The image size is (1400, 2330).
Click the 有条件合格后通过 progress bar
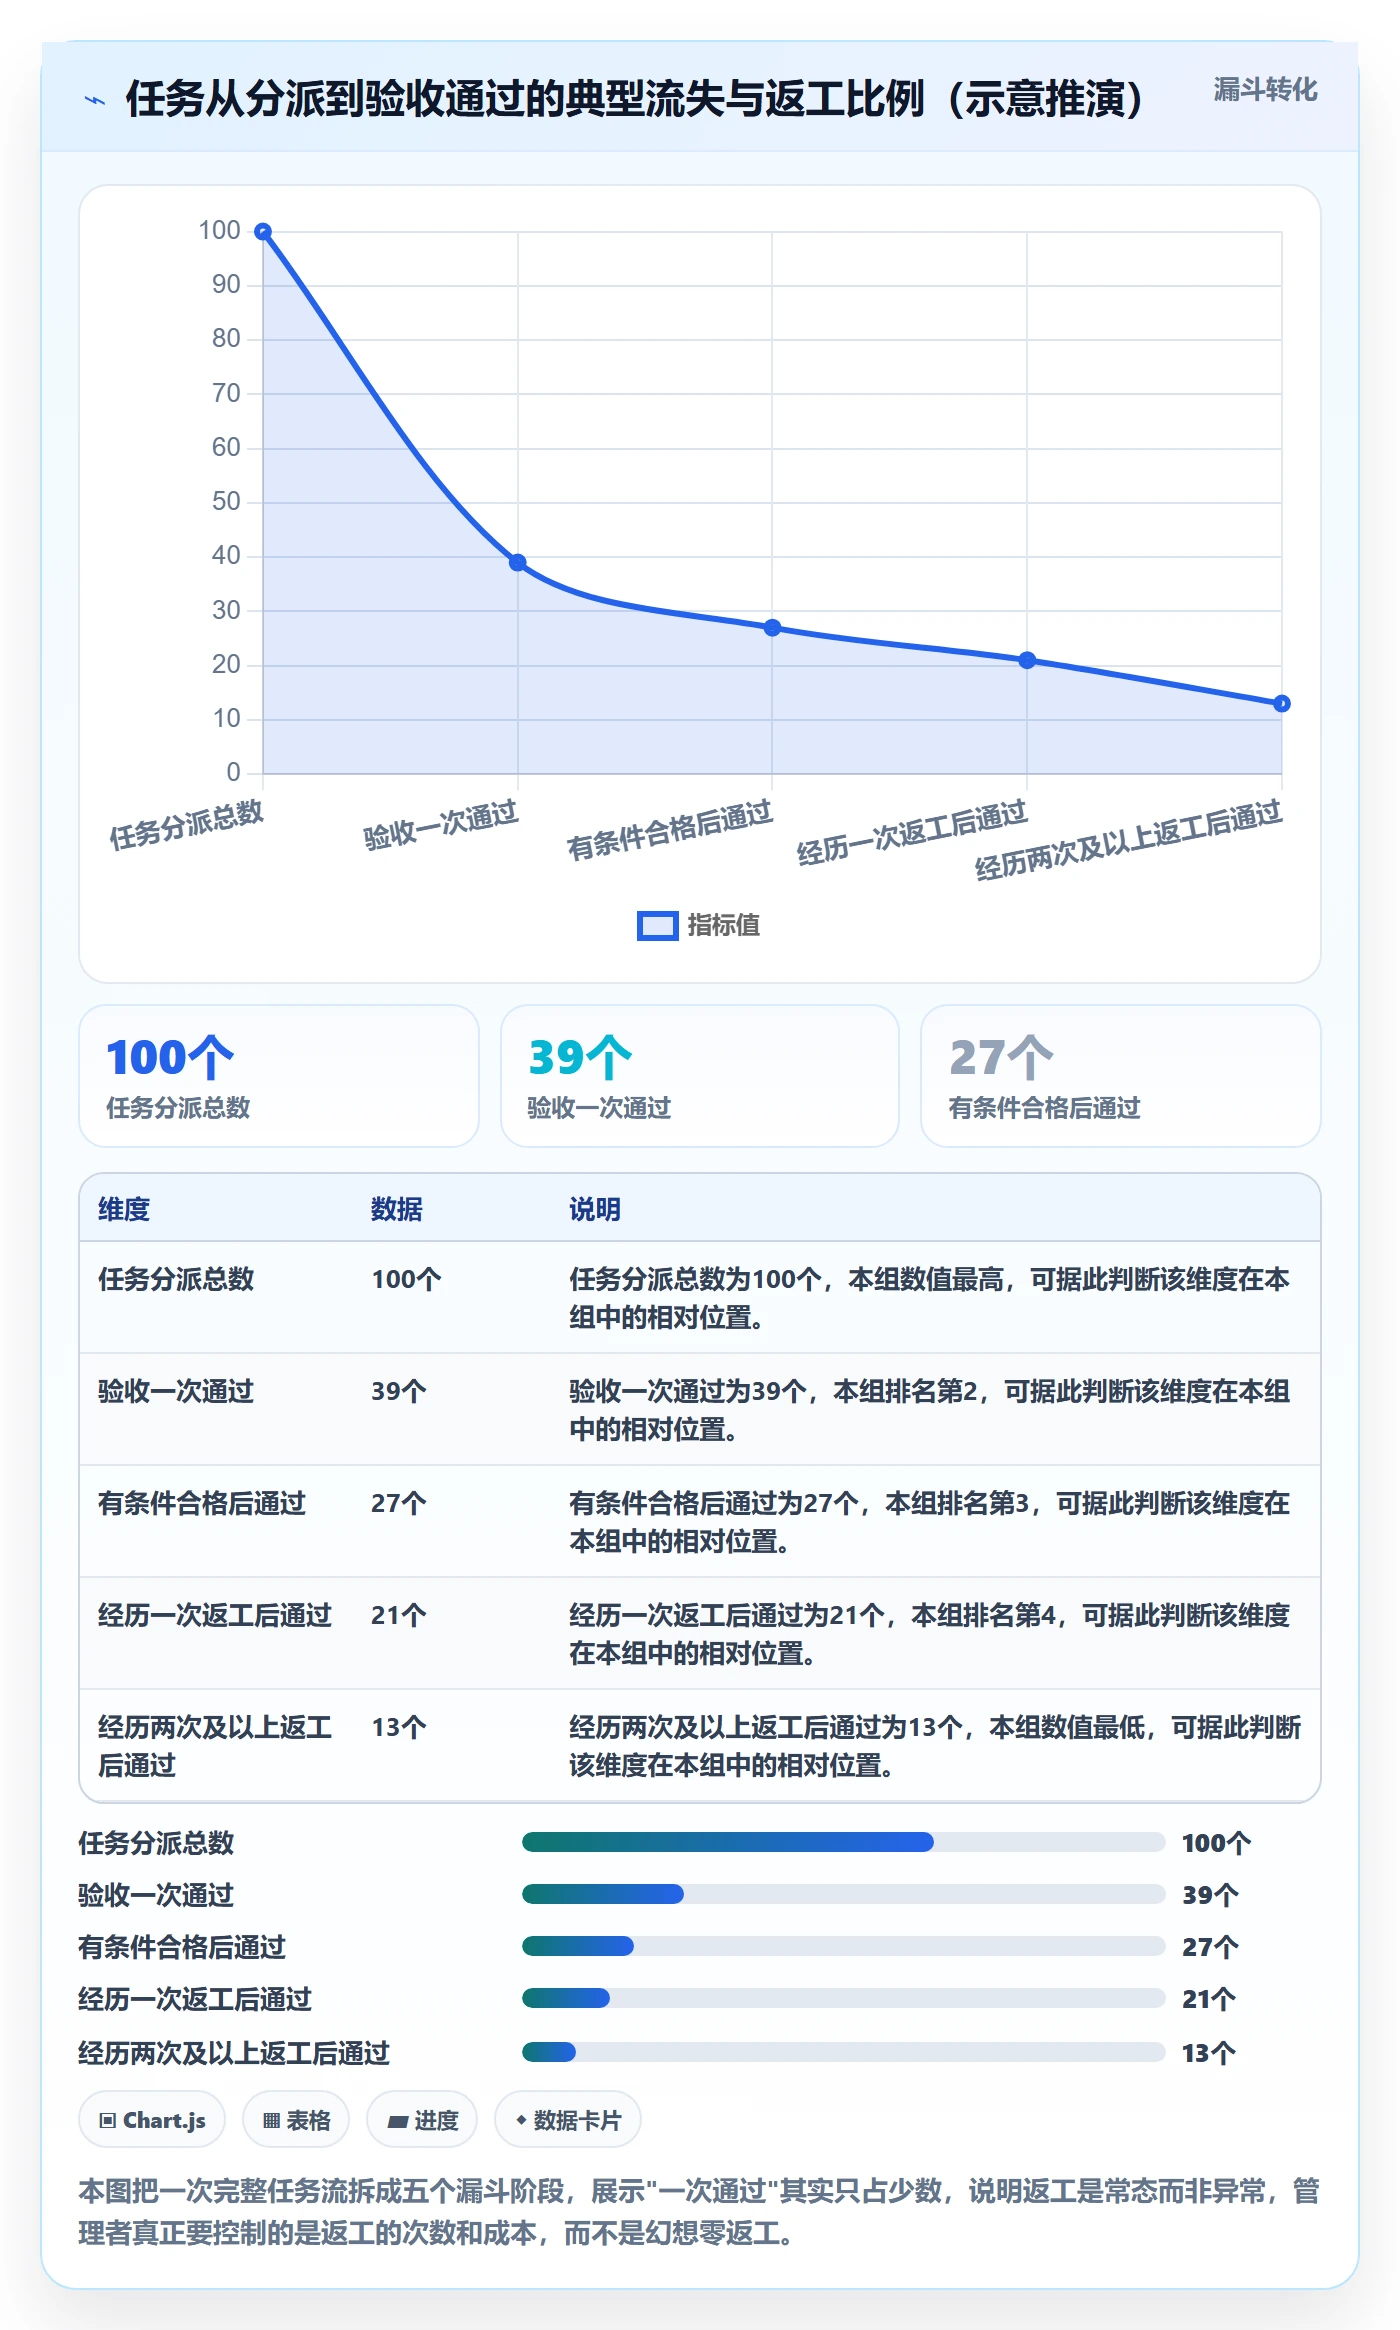tap(844, 1946)
